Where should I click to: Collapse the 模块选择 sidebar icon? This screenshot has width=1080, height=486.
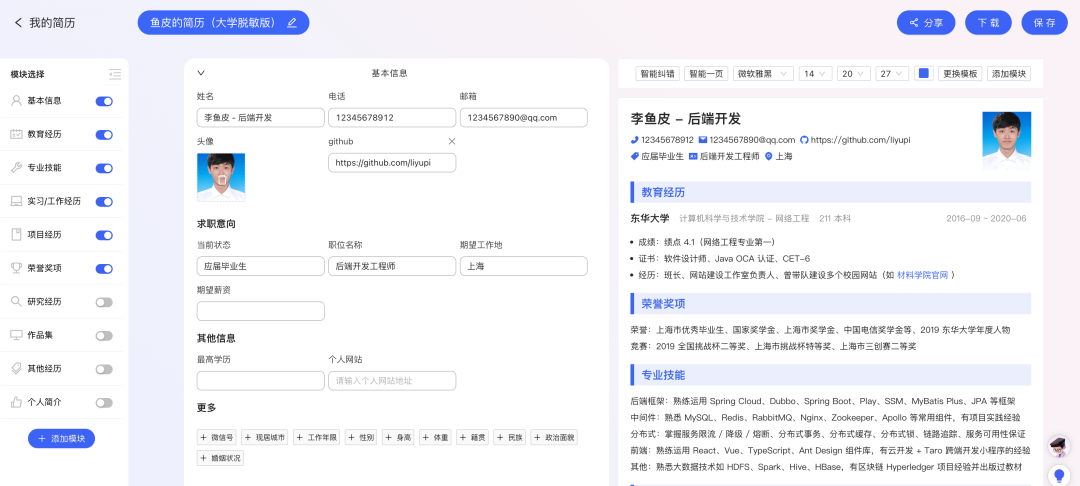coord(115,74)
